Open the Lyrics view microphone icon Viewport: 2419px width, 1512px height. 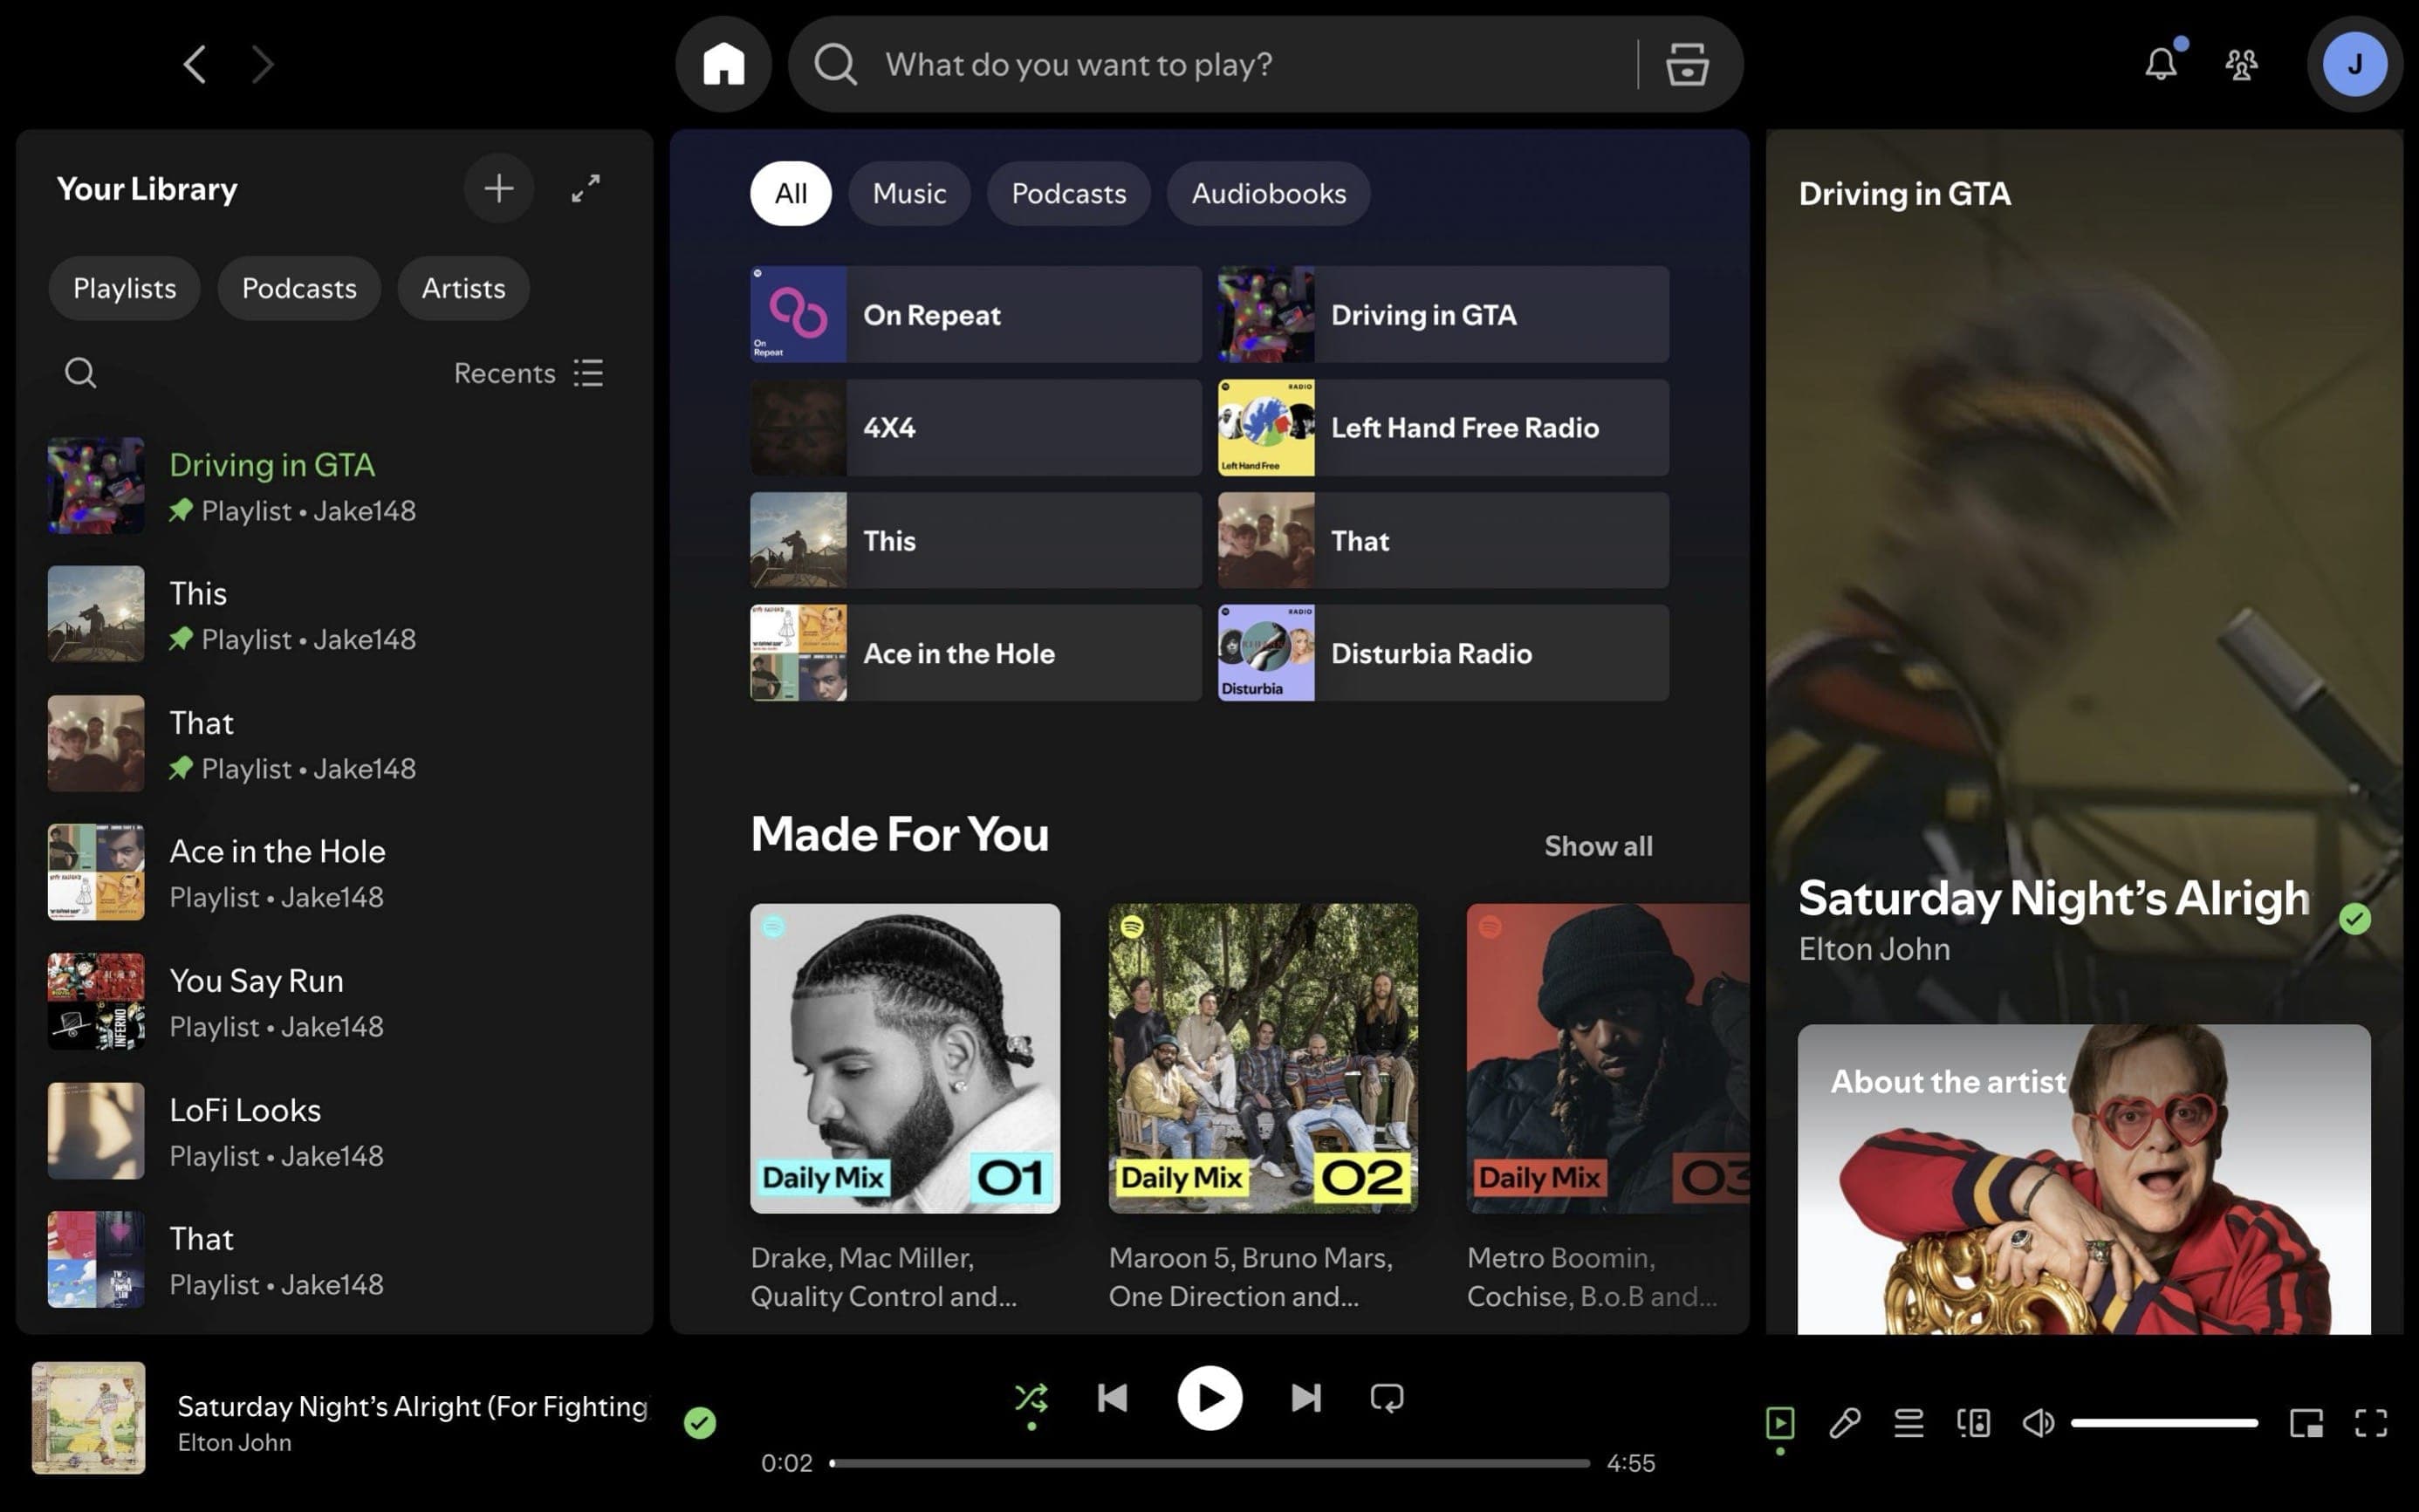(x=1845, y=1422)
